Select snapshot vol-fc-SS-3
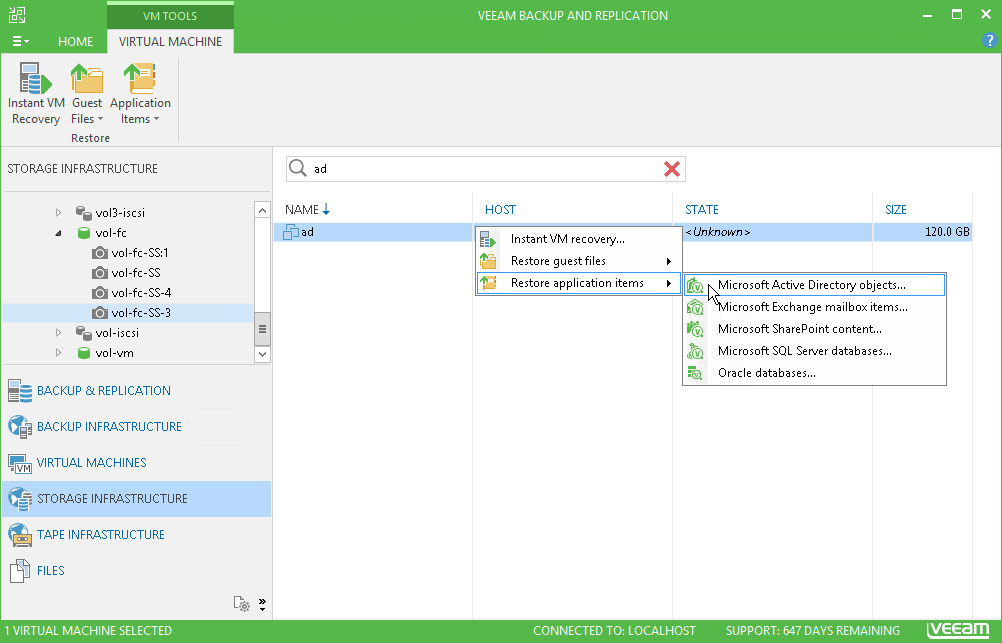1002x643 pixels. [x=141, y=313]
